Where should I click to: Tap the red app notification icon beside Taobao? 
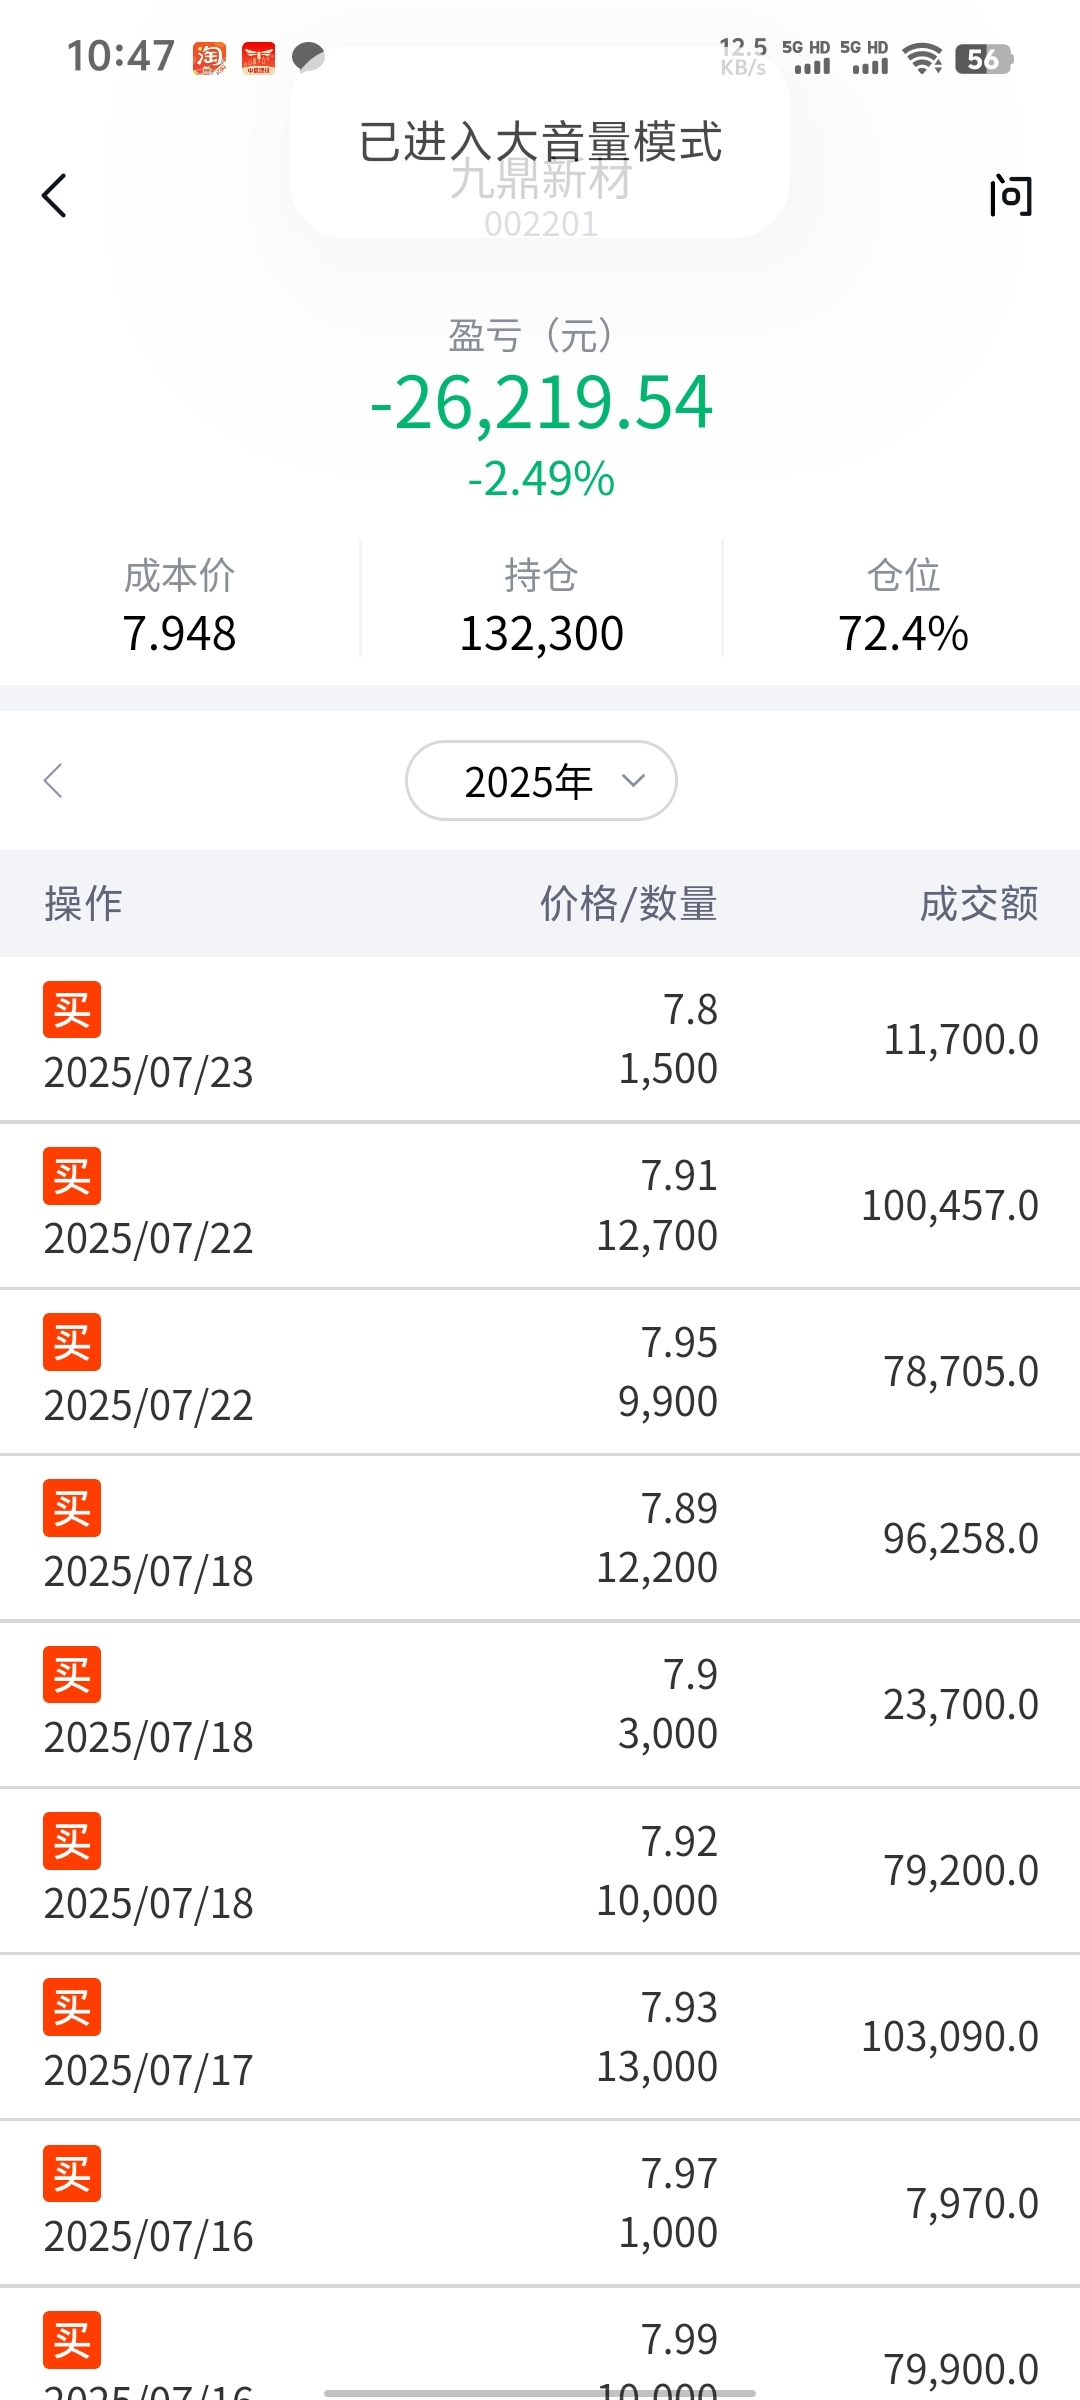pos(258,58)
